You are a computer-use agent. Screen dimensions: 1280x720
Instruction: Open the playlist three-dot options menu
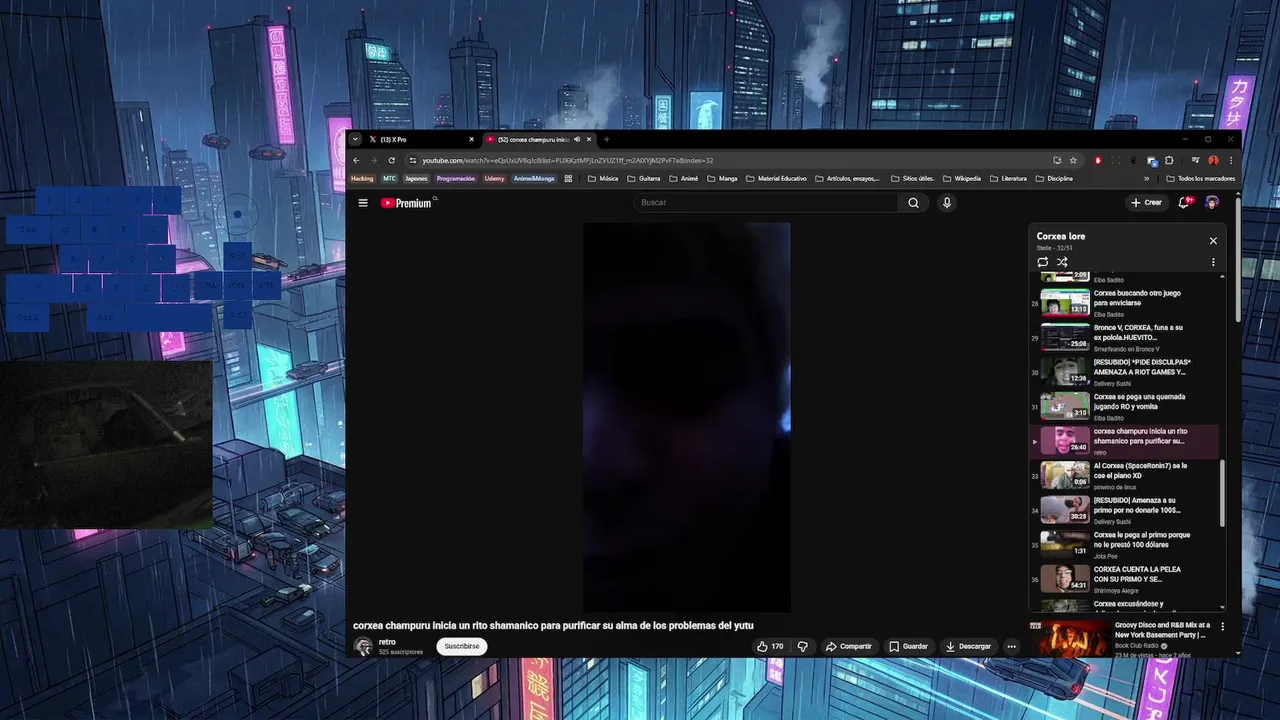pyautogui.click(x=1213, y=262)
